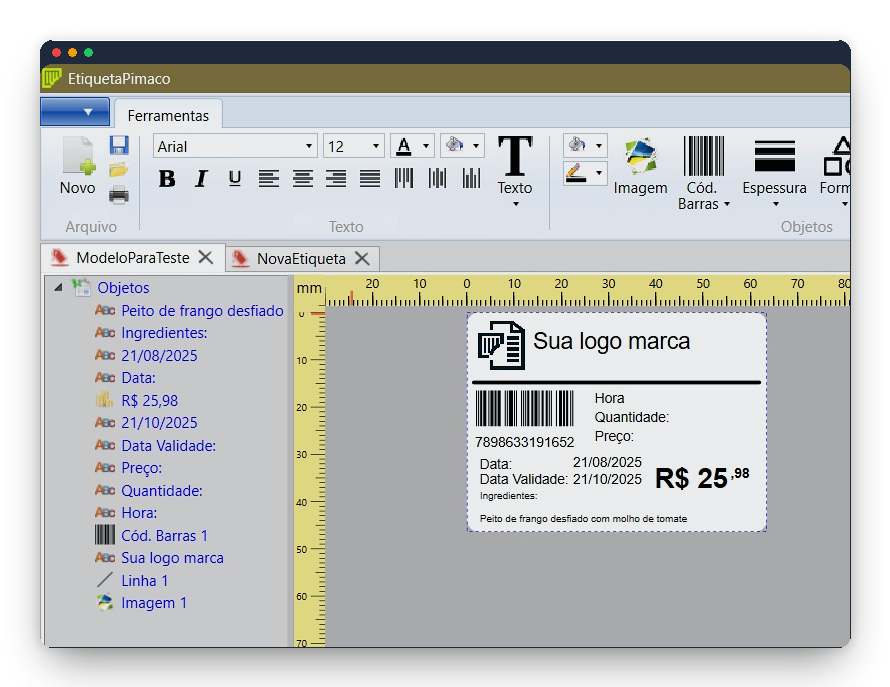
Task: Click the Cód. Barras barcode tool
Action: point(703,172)
